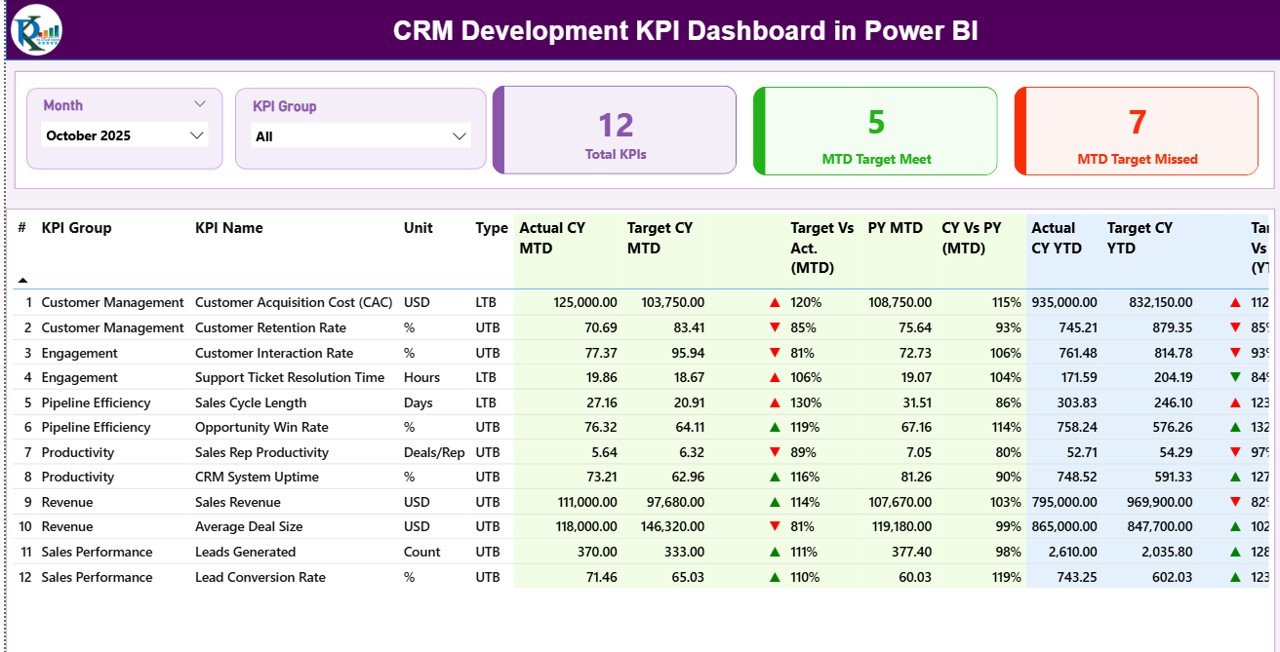Screen dimensions: 1280x652
Task: Select the Total KPIs card showing 12
Action: click(614, 130)
